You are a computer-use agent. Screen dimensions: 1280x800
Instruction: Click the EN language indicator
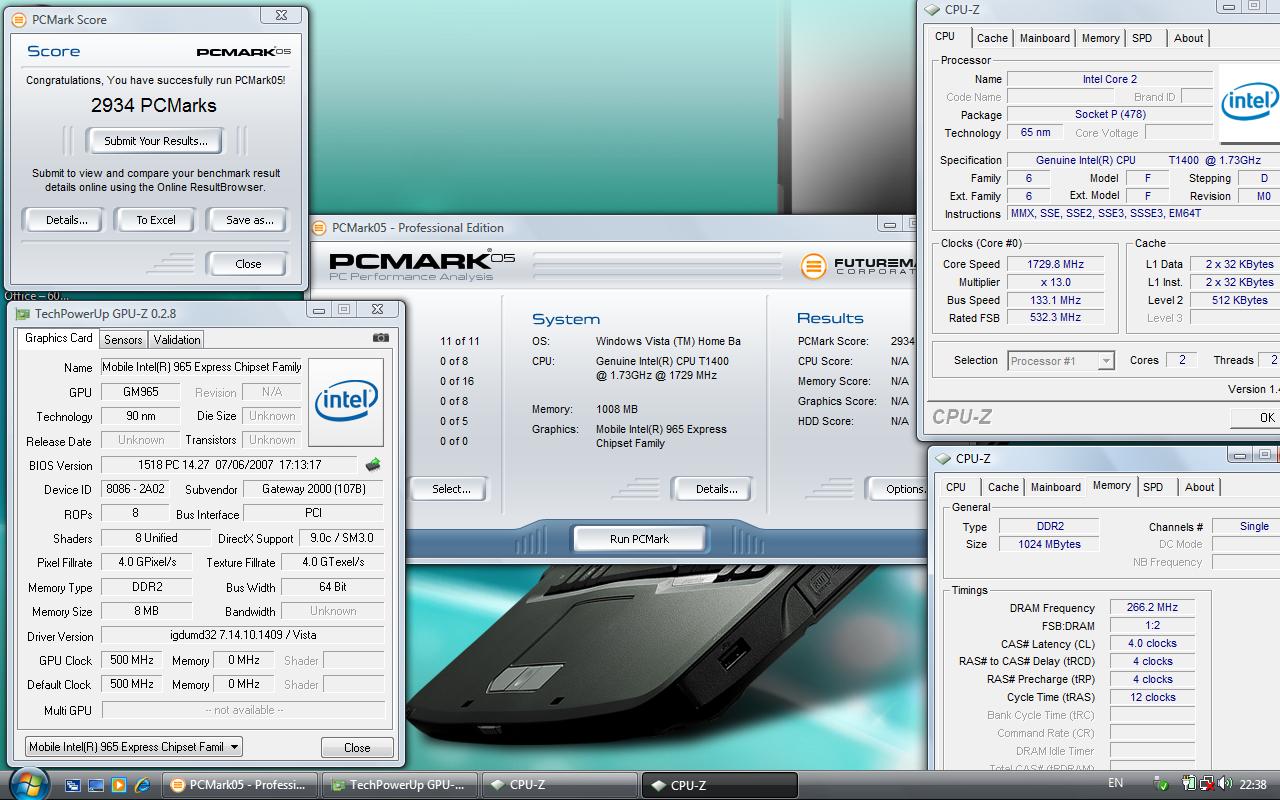pyautogui.click(x=1115, y=783)
